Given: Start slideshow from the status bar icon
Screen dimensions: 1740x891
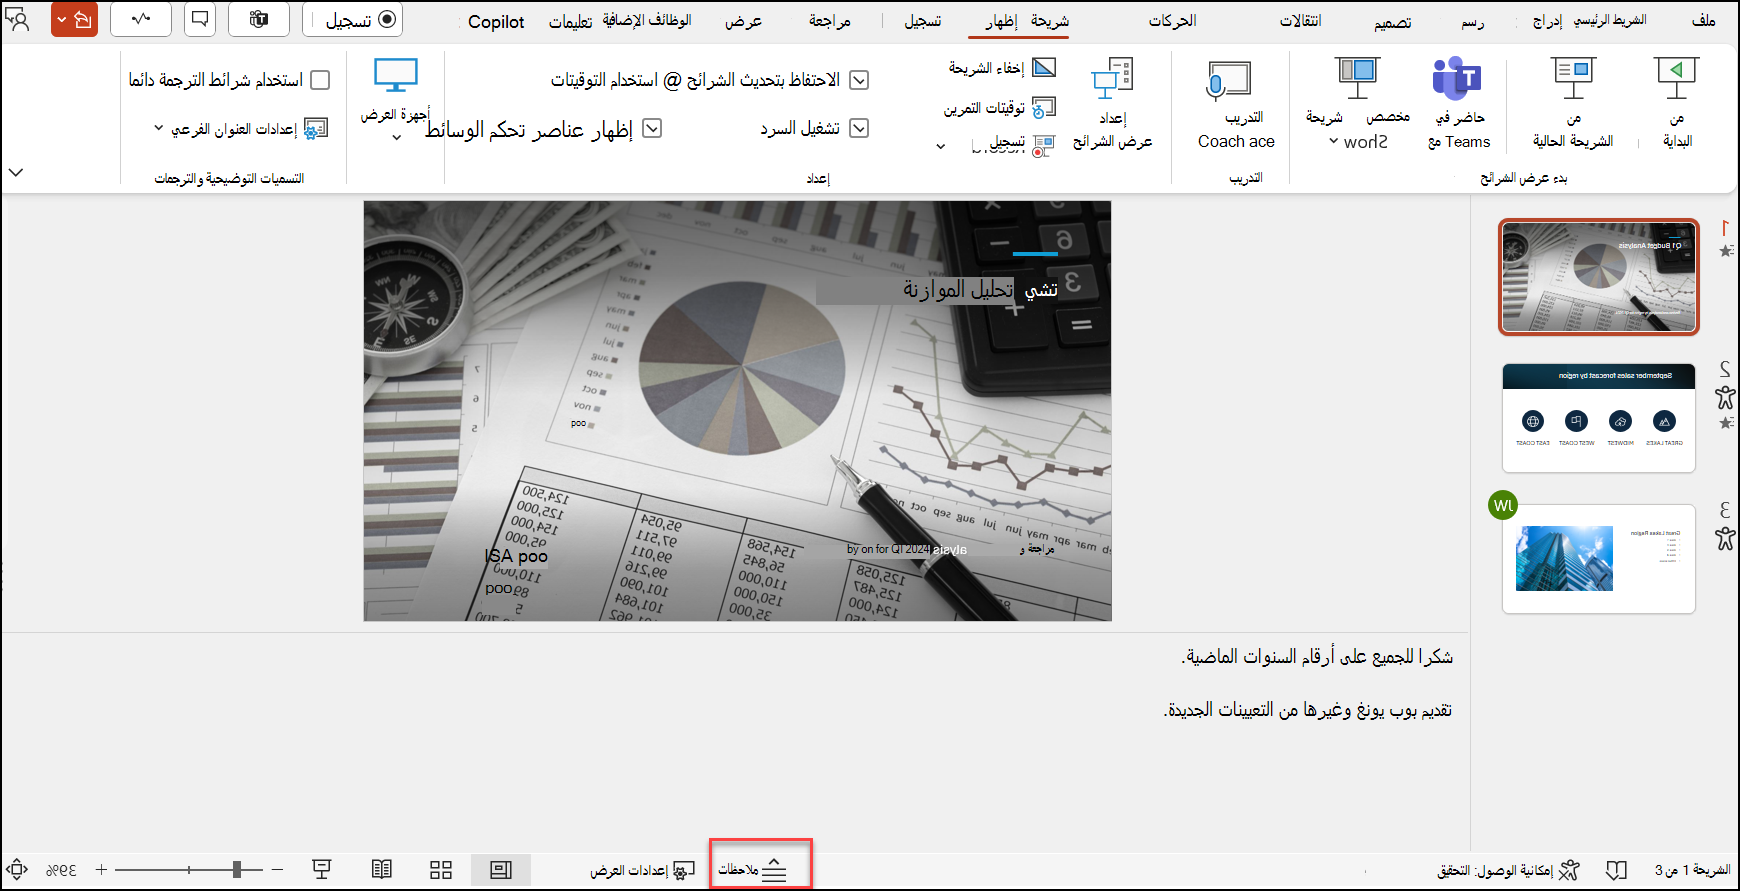Looking at the screenshot, I should [x=322, y=870].
